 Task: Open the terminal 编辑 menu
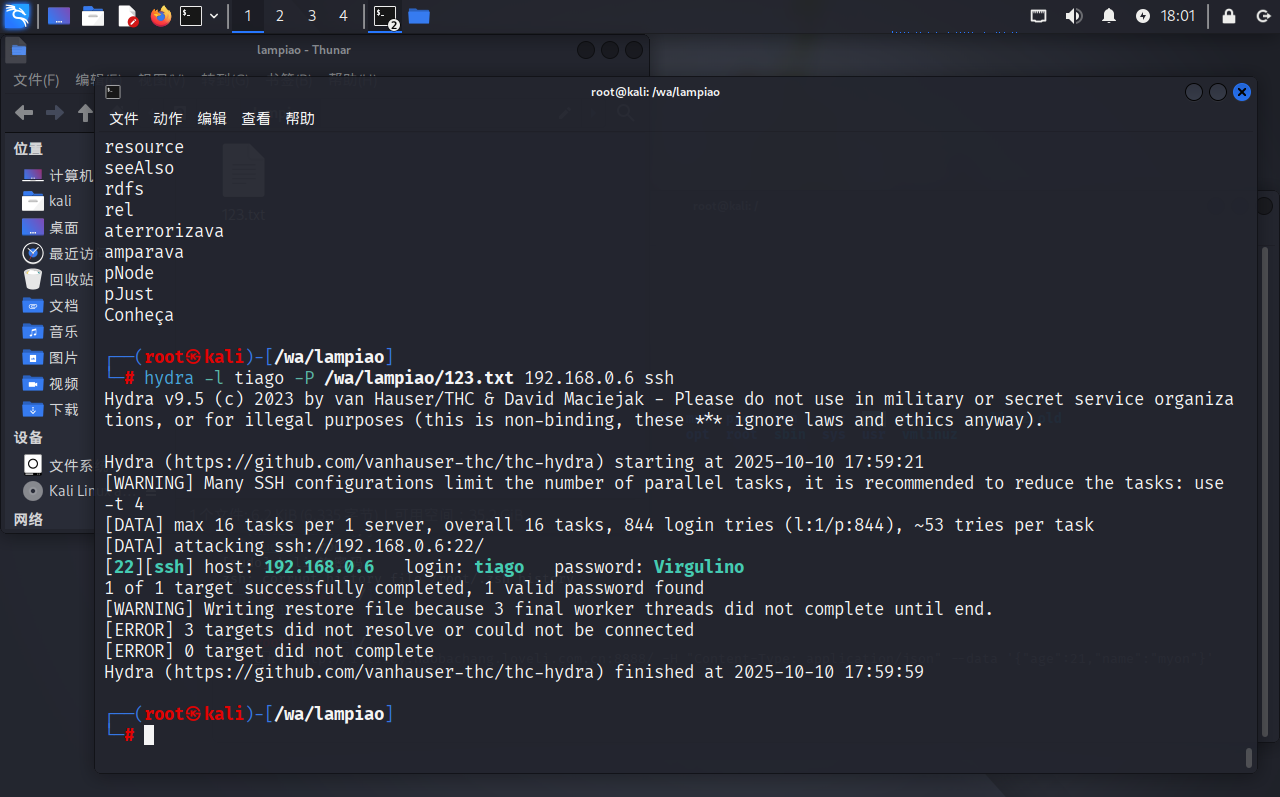pyautogui.click(x=212, y=118)
